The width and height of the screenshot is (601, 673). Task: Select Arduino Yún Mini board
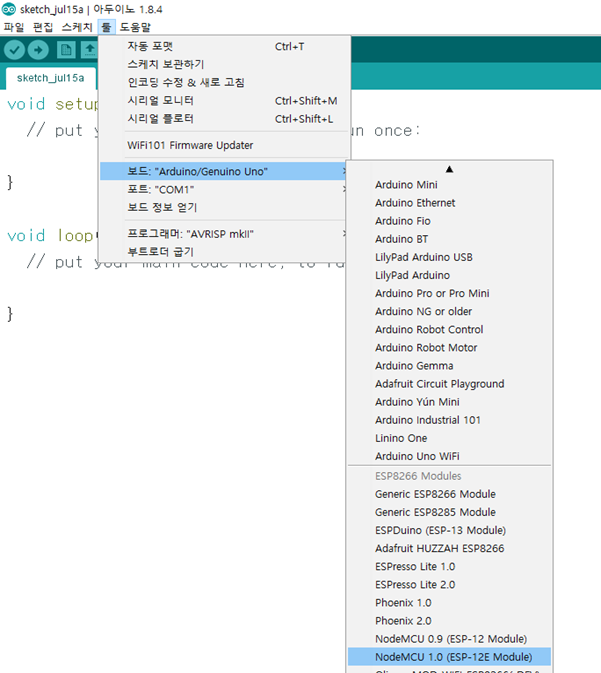click(449, 402)
